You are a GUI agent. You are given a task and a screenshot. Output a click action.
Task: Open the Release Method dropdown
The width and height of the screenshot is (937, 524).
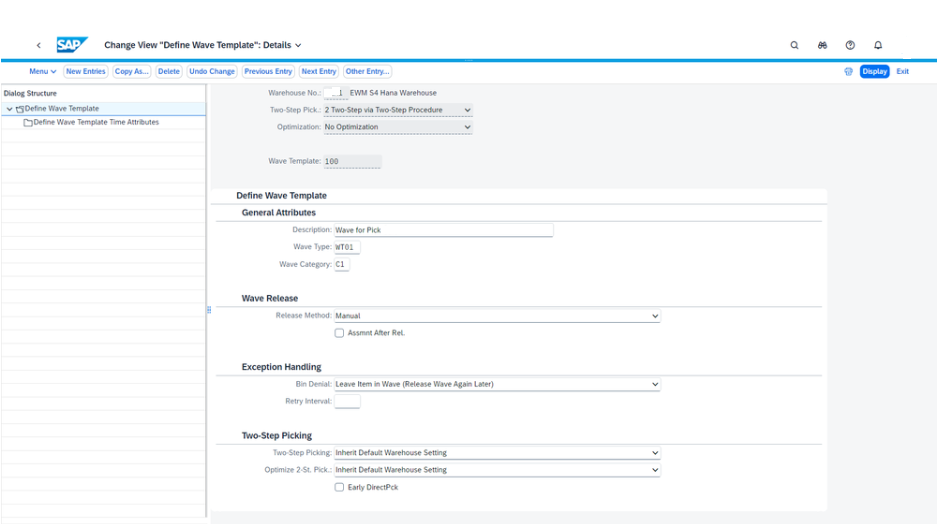[x=655, y=316]
